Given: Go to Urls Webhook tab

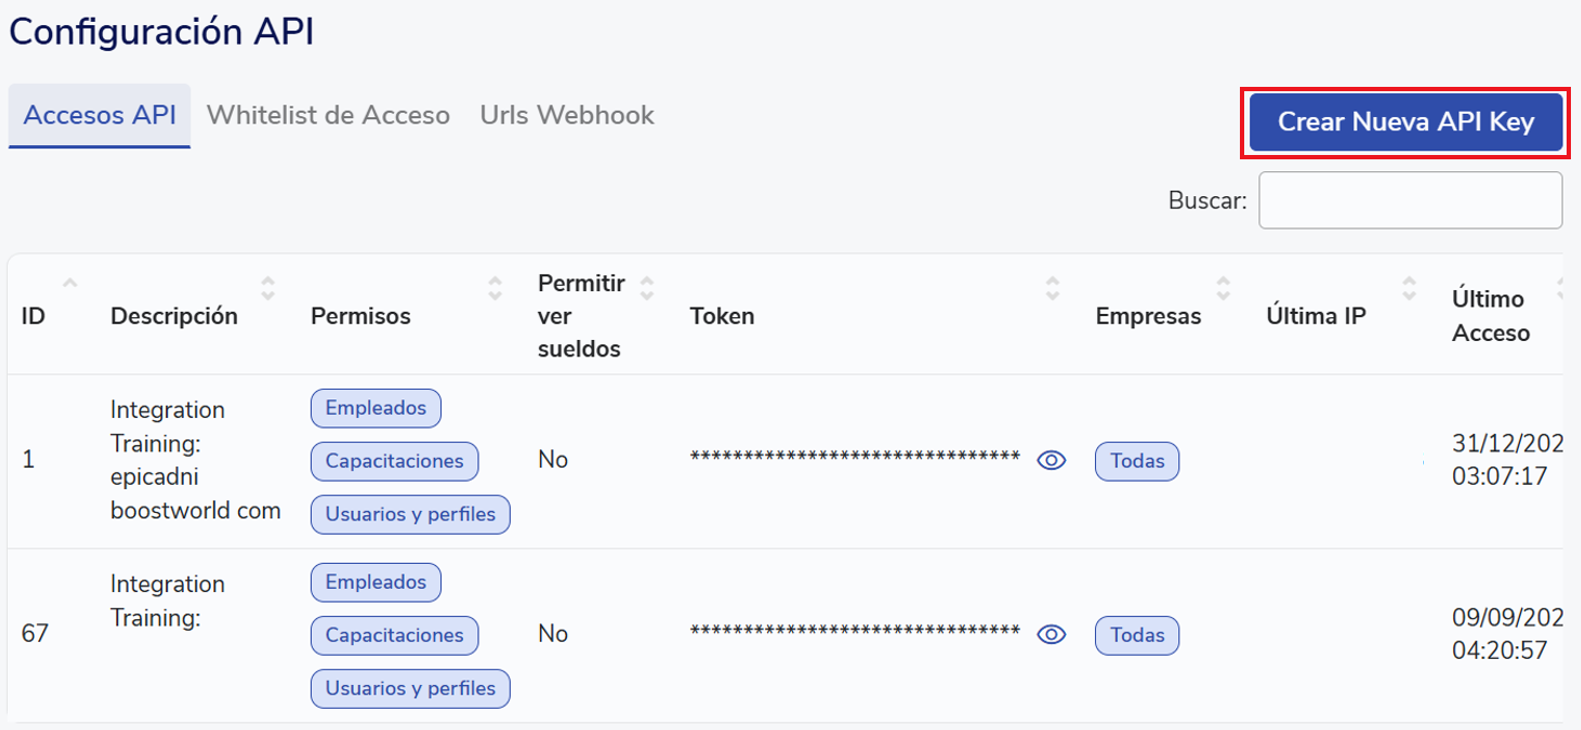Looking at the screenshot, I should 567,116.
